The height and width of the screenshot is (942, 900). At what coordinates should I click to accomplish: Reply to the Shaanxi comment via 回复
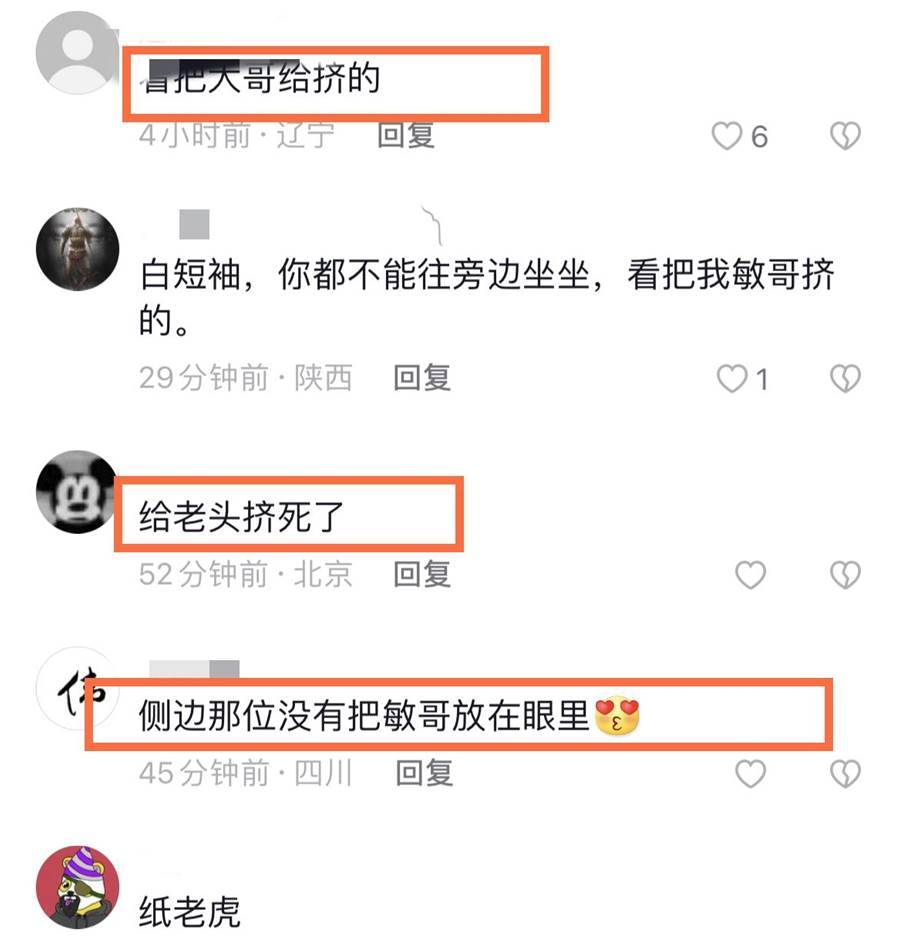(x=422, y=378)
